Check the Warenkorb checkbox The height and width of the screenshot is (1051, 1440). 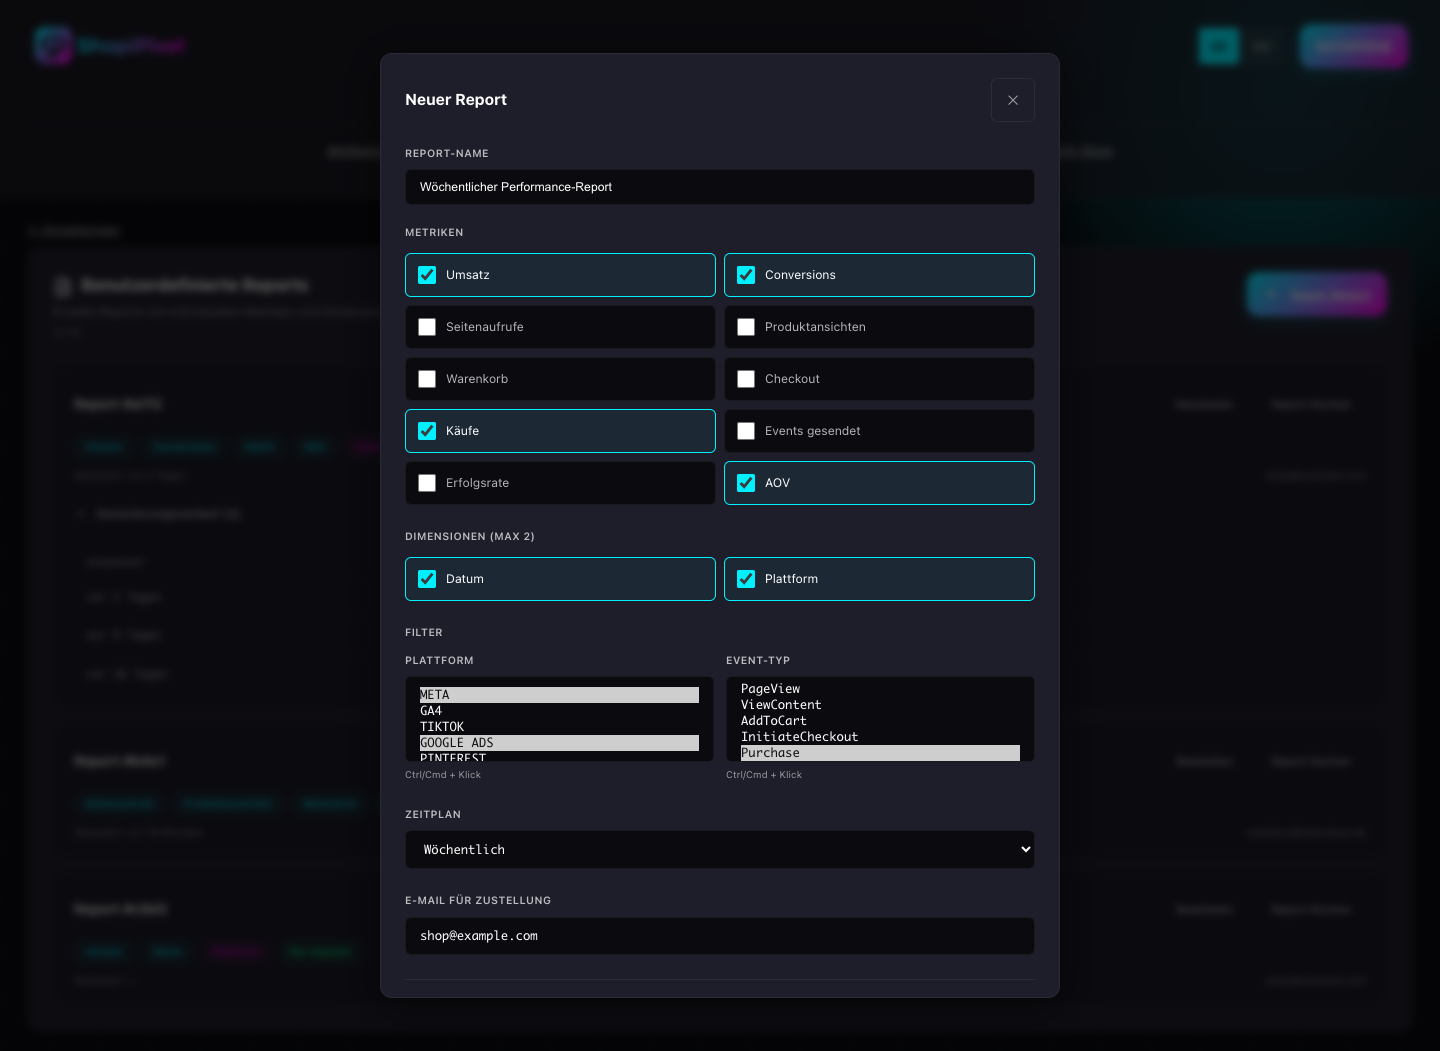point(427,379)
